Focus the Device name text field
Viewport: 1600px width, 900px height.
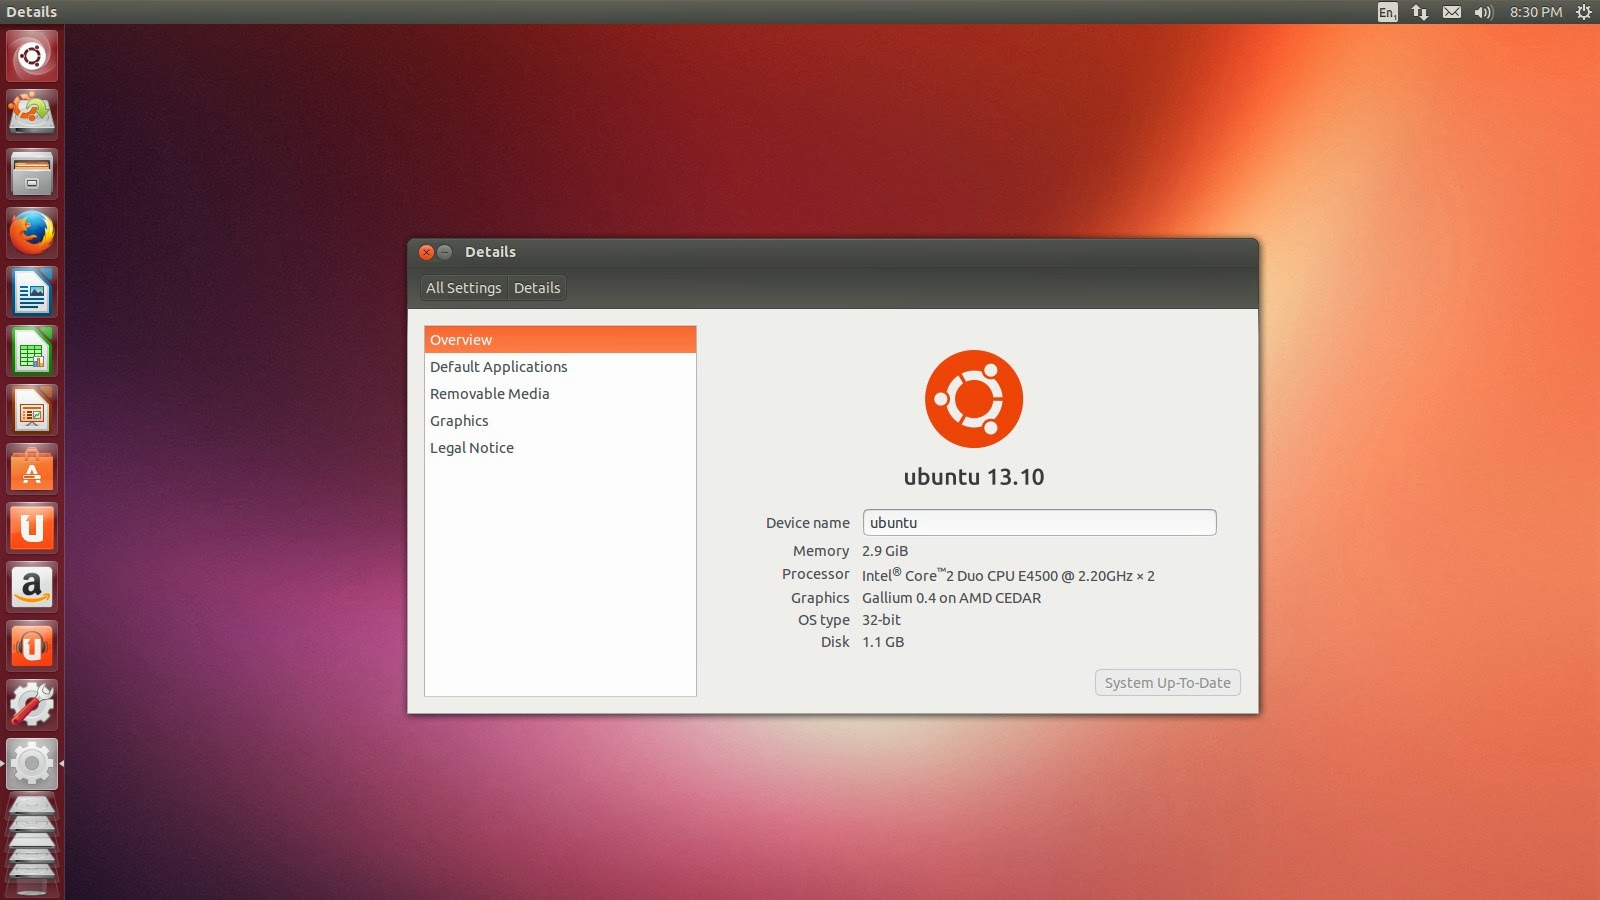[x=1040, y=523]
